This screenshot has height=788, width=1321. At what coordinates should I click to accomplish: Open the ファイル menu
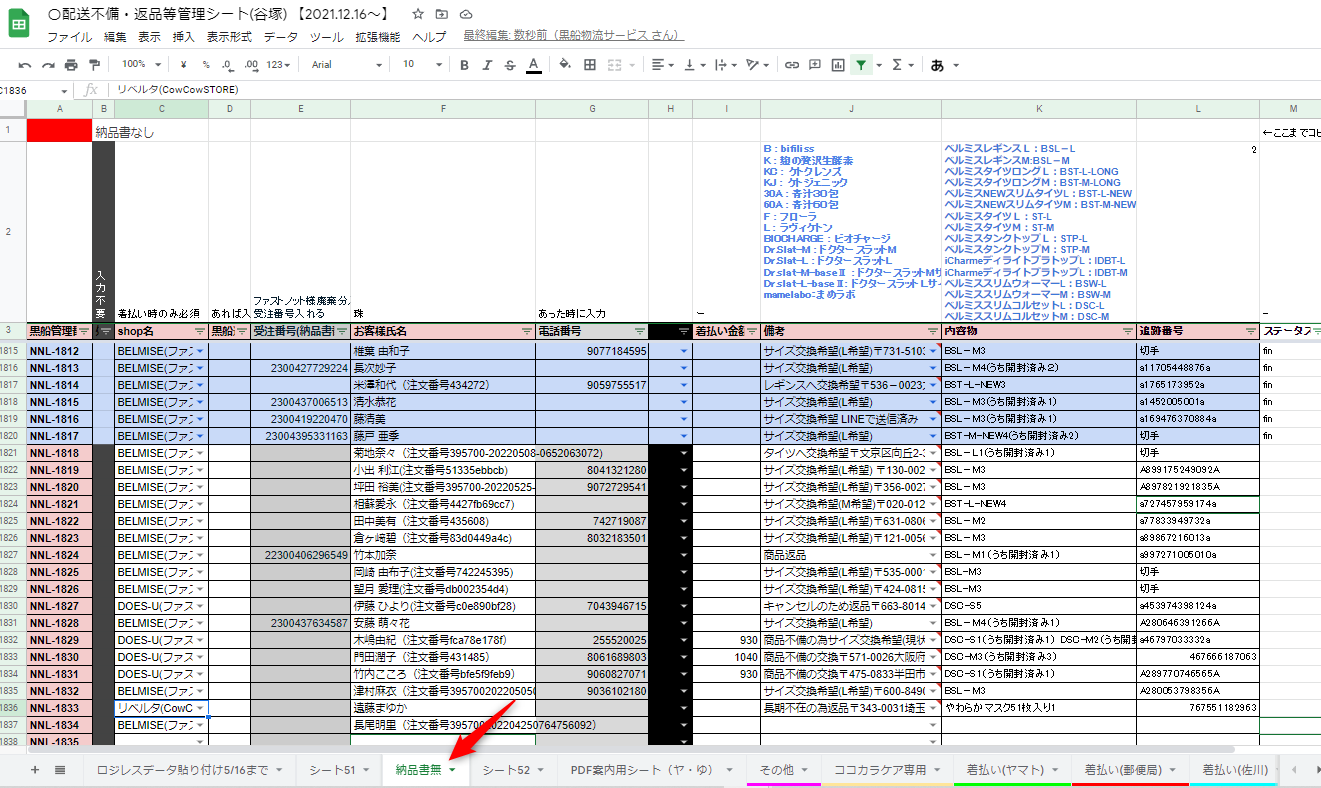pyautogui.click(x=70, y=36)
